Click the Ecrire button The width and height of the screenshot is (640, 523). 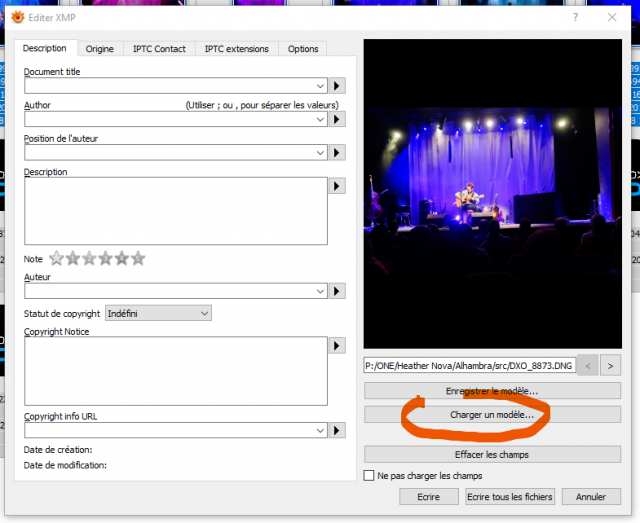429,497
